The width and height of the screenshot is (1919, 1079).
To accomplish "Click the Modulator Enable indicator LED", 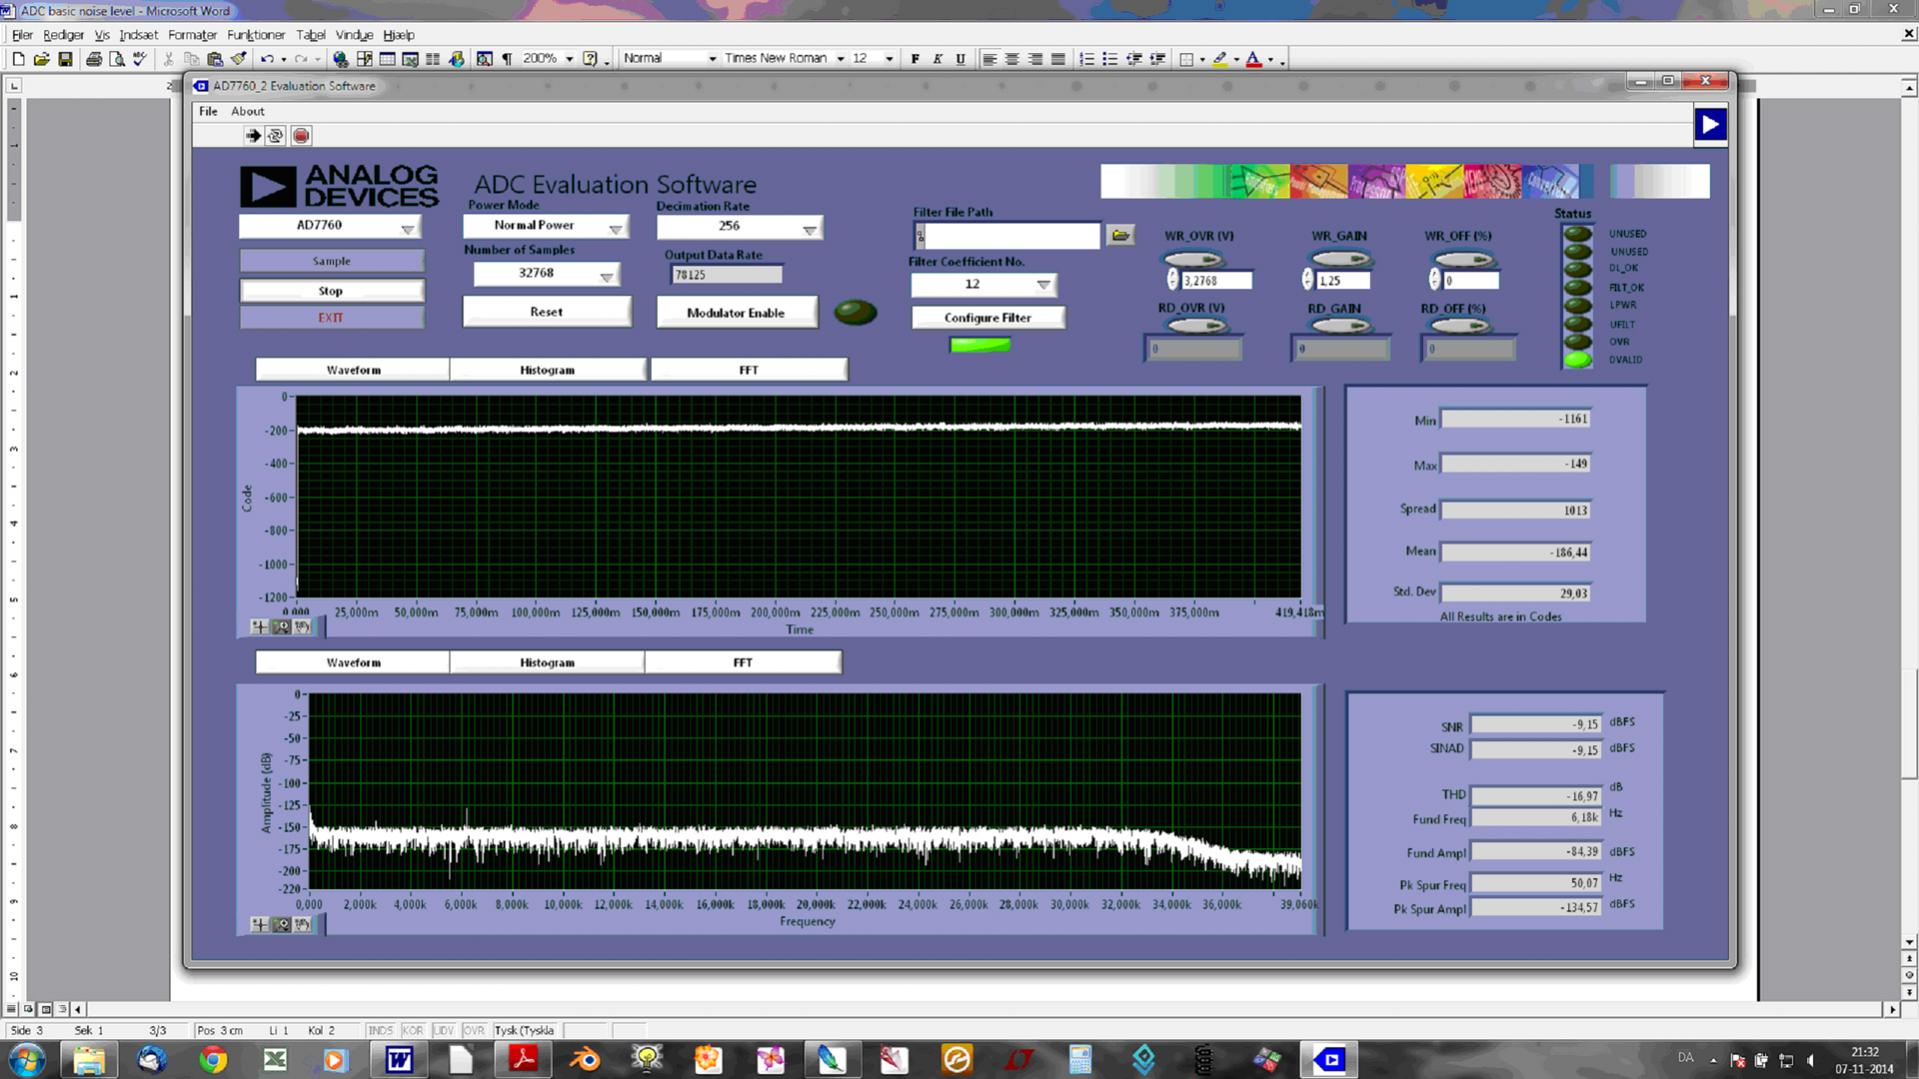I will 855,312.
